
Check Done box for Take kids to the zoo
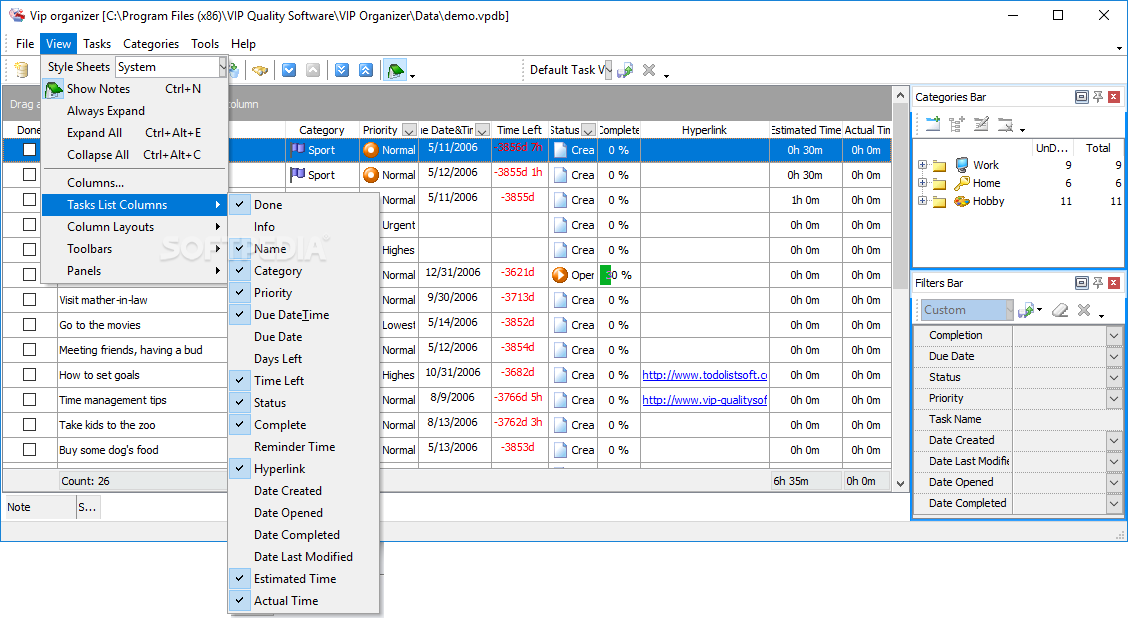[x=29, y=424]
